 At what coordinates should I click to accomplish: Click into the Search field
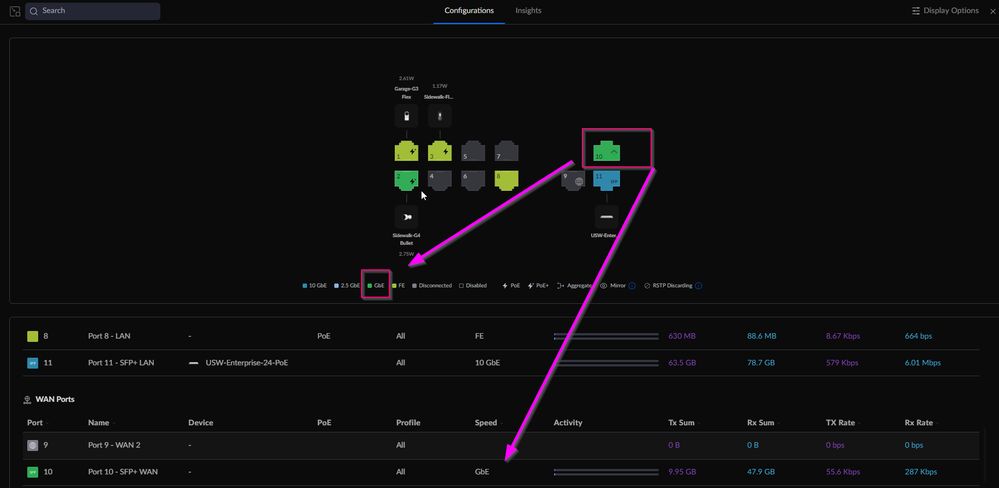[95, 11]
